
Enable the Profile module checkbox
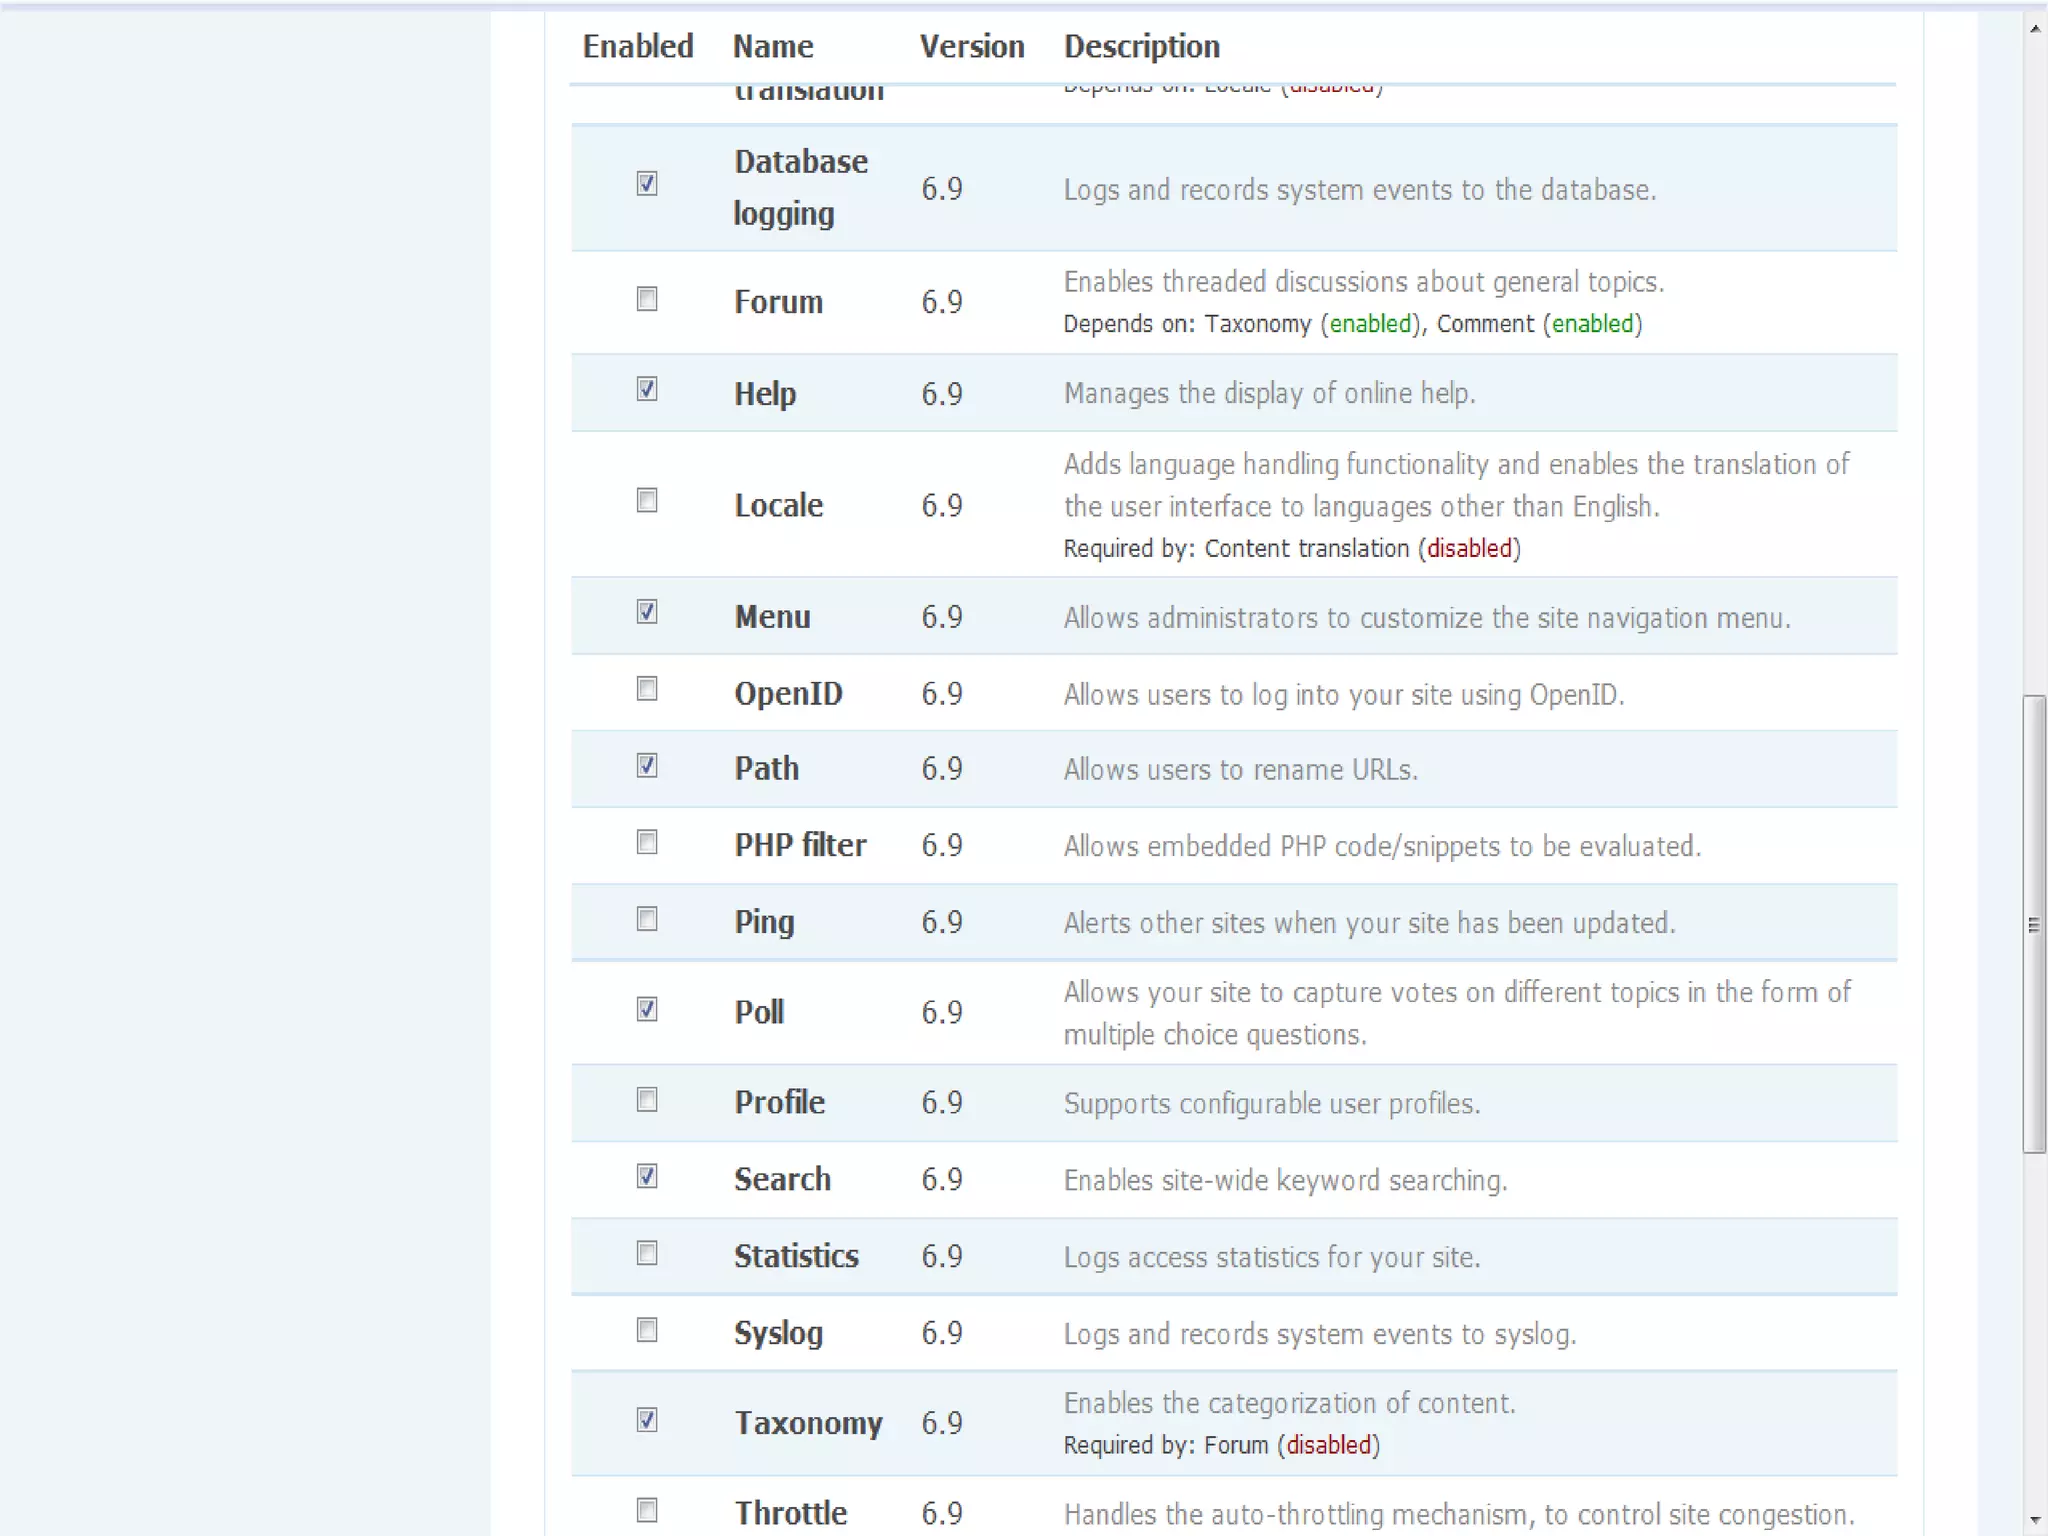coord(647,1100)
